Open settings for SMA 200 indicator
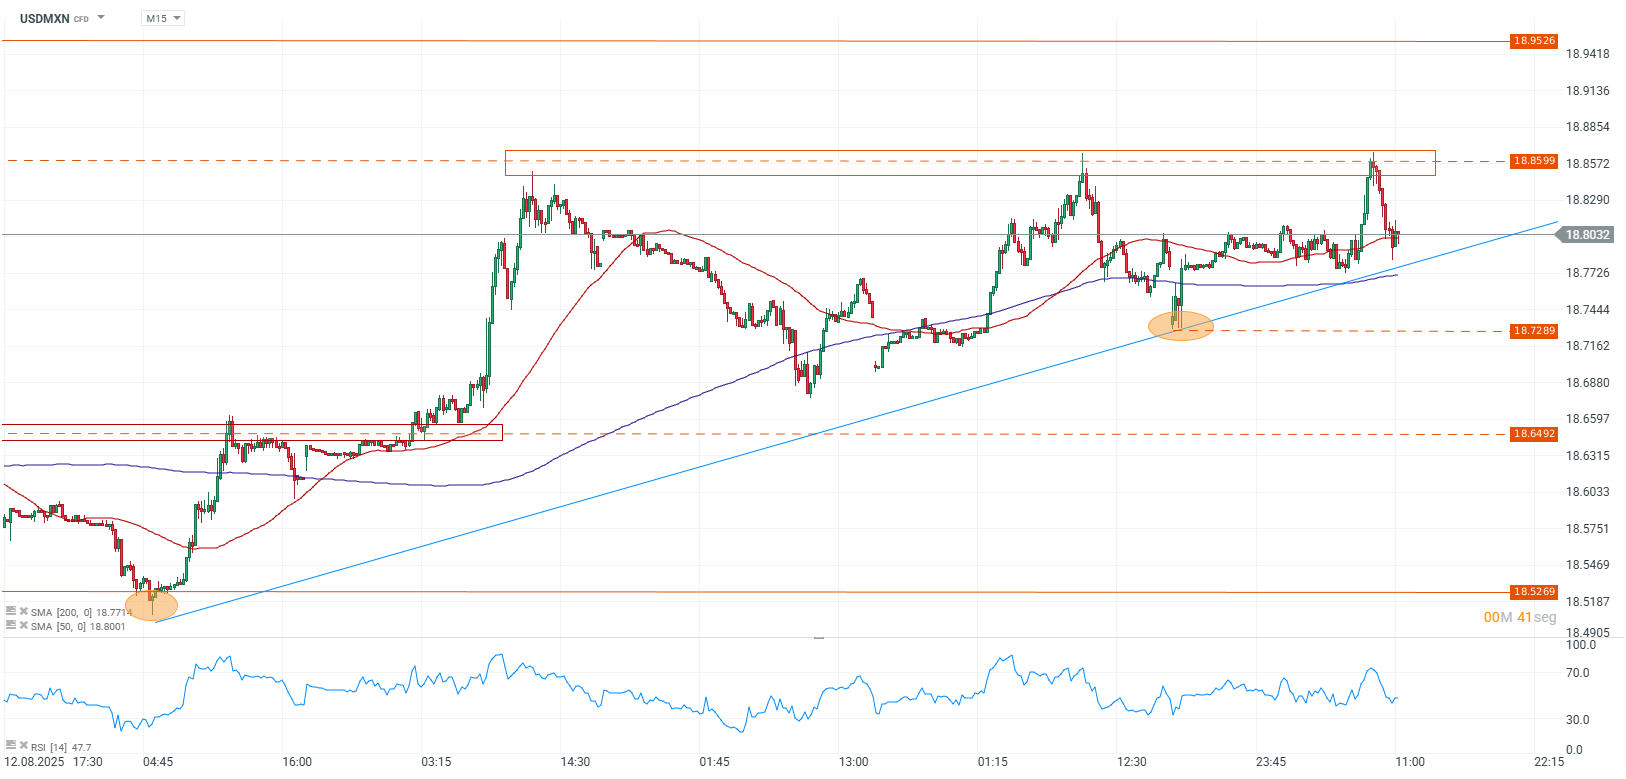This screenshot has height=779, width=1626. coord(11,611)
